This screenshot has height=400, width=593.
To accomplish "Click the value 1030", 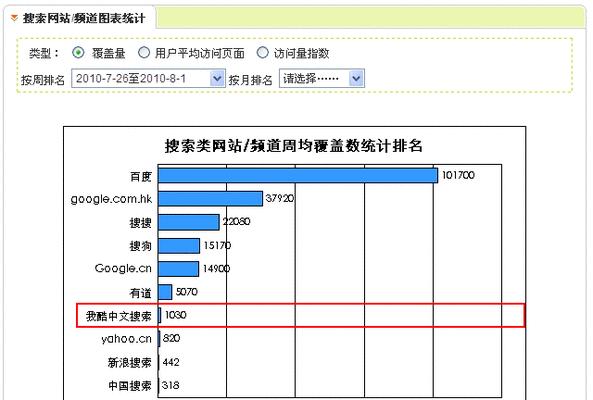I will click(x=175, y=315).
